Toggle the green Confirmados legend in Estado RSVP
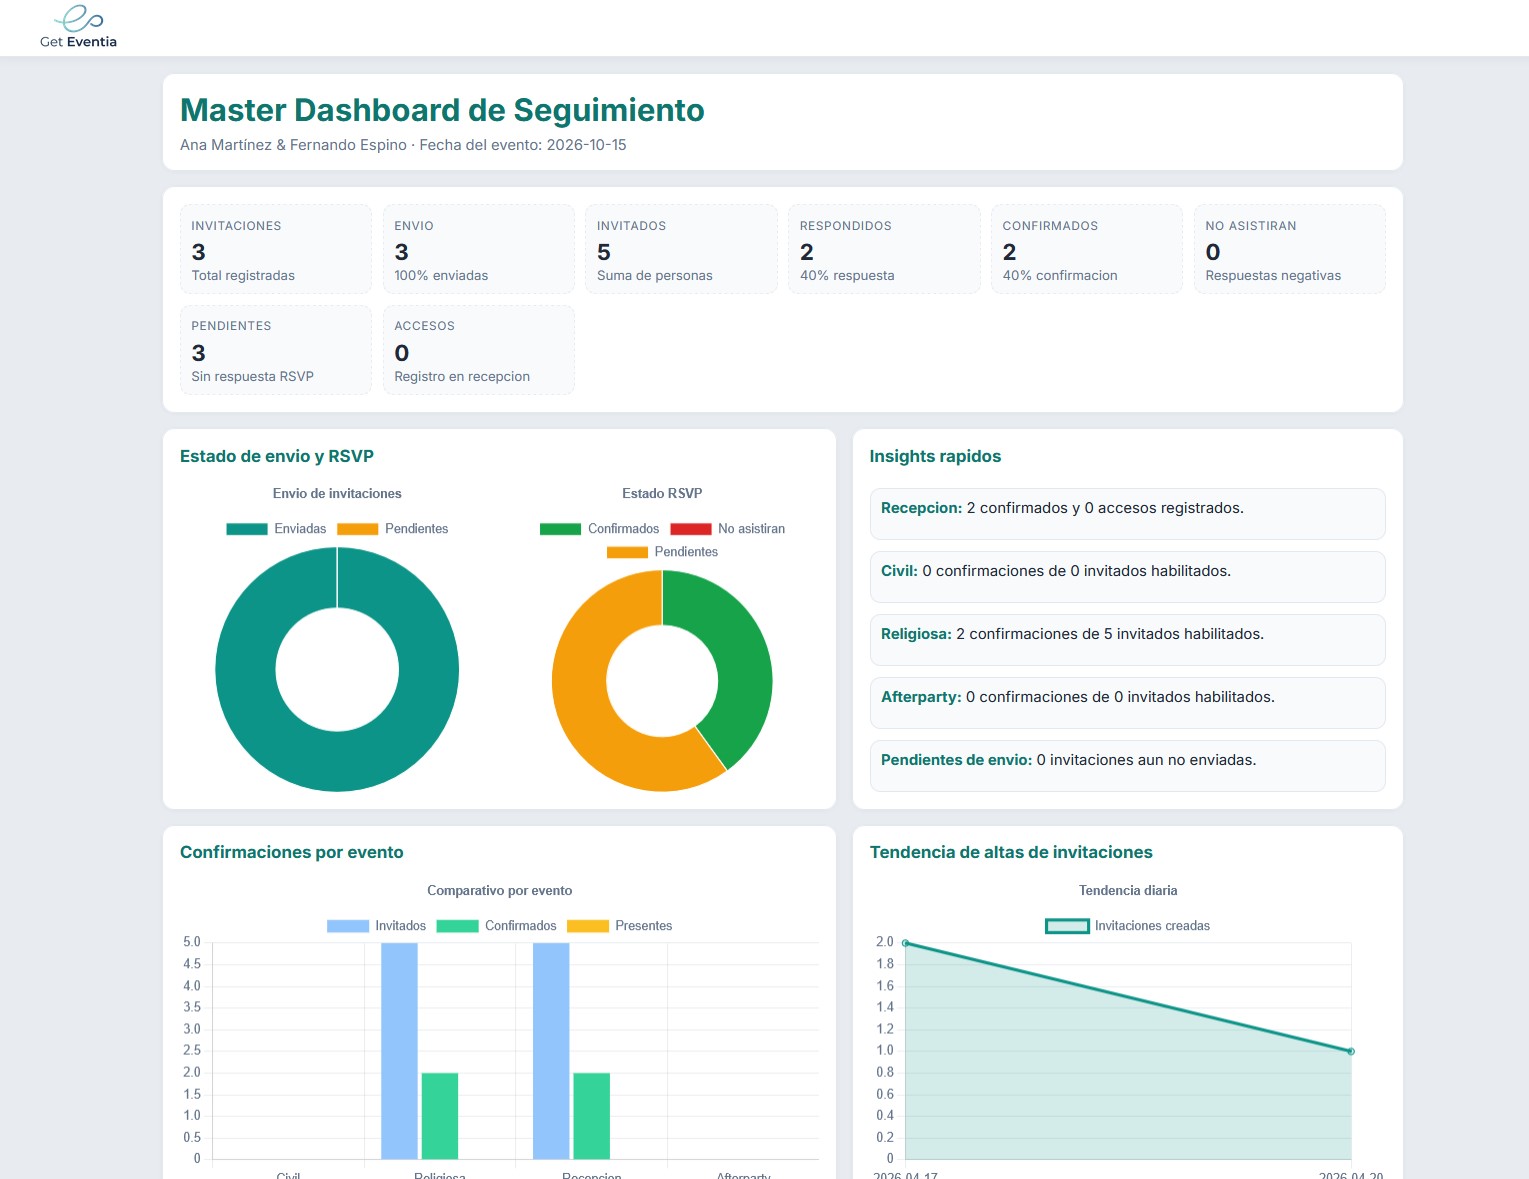The width and height of the screenshot is (1529, 1179). [x=560, y=529]
